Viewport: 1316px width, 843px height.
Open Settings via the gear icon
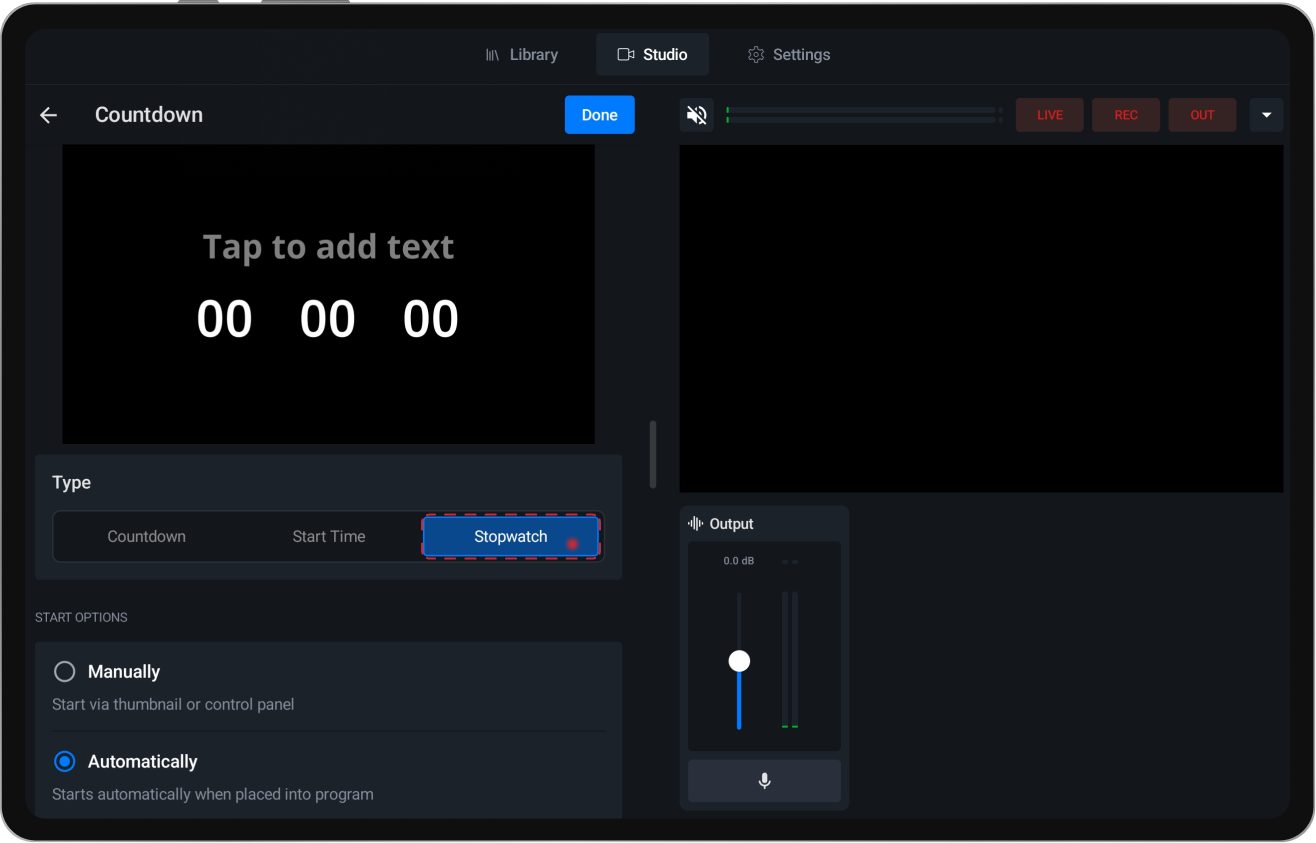pyautogui.click(x=756, y=54)
